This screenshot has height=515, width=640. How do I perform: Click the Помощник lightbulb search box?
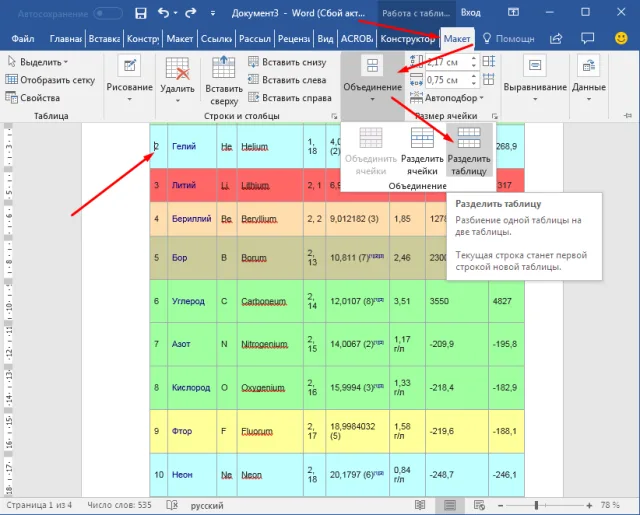click(509, 39)
